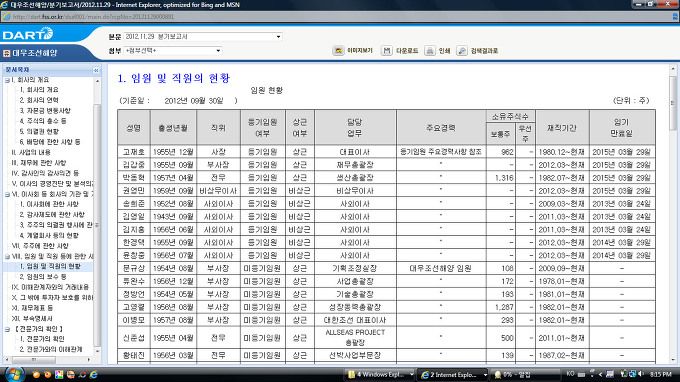The height and width of the screenshot is (382, 680).
Task: Open 1. 임원 및 직원의 현황
Action: point(50,266)
